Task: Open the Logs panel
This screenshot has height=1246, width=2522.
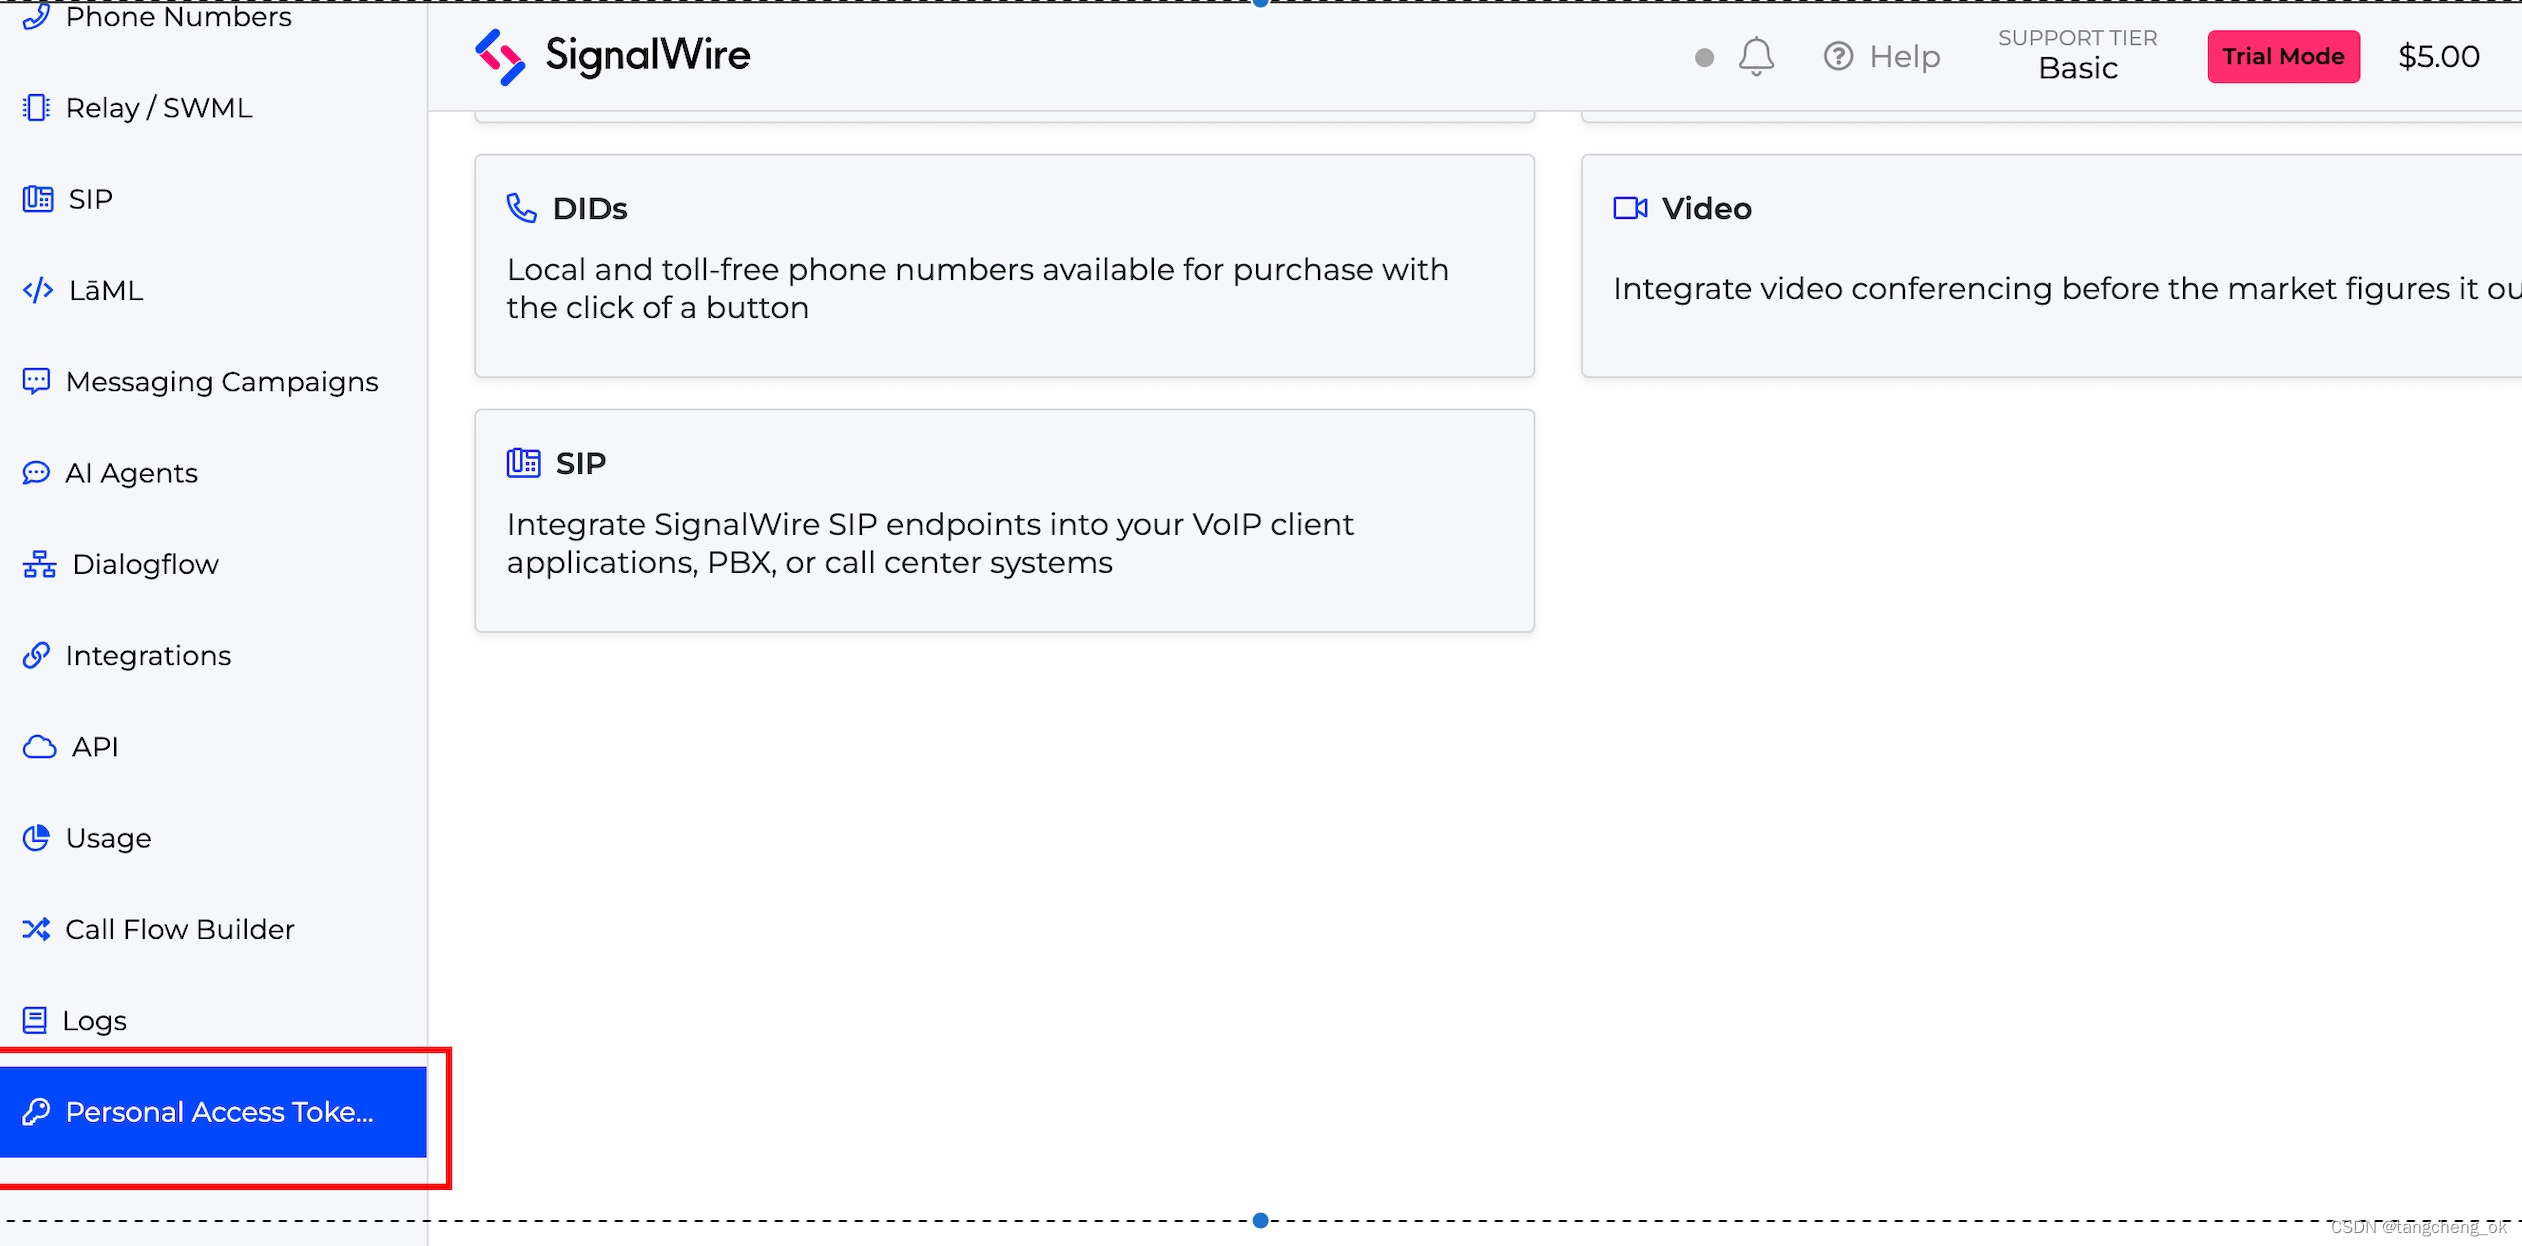Action: 94,1020
